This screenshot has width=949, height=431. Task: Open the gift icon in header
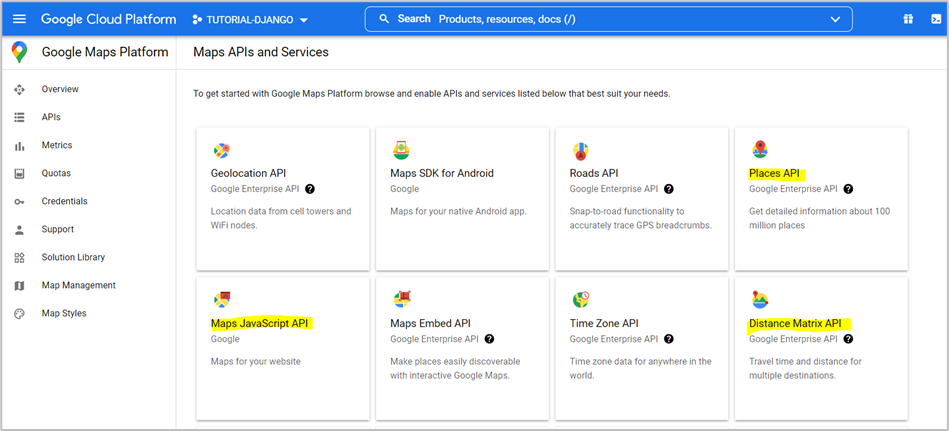[x=907, y=19]
